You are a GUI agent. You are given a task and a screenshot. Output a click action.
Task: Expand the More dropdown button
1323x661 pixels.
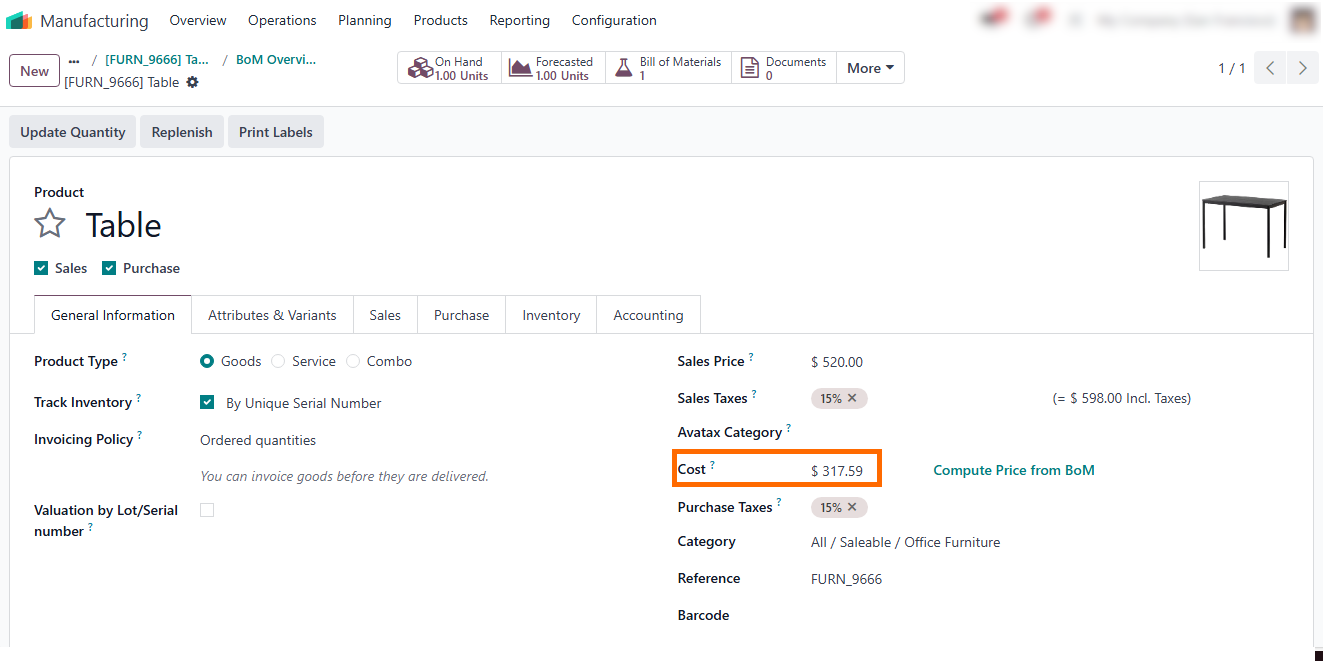point(870,68)
